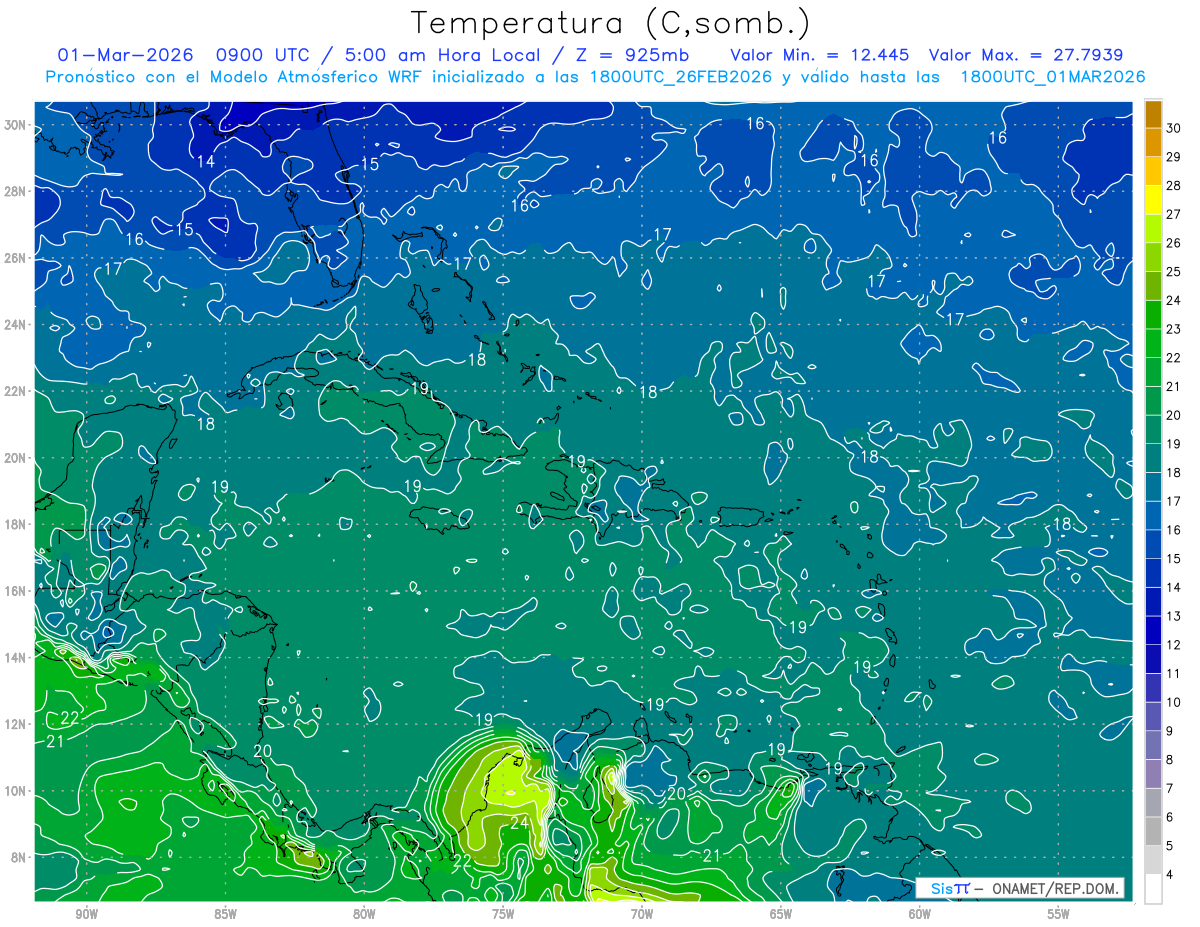Click the brown top swatch above 30

1153,114
